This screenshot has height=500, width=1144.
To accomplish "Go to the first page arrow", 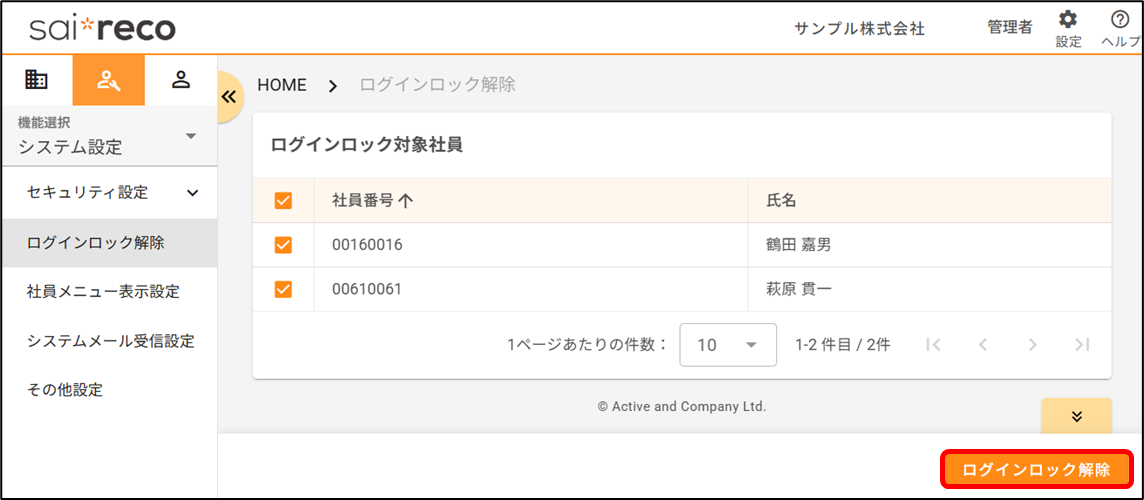I will pyautogui.click(x=933, y=345).
